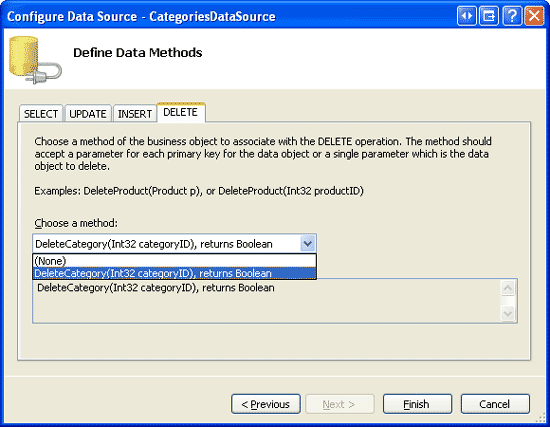Open the INSERT tab
Image resolution: width=550 pixels, height=427 pixels.
click(x=135, y=114)
